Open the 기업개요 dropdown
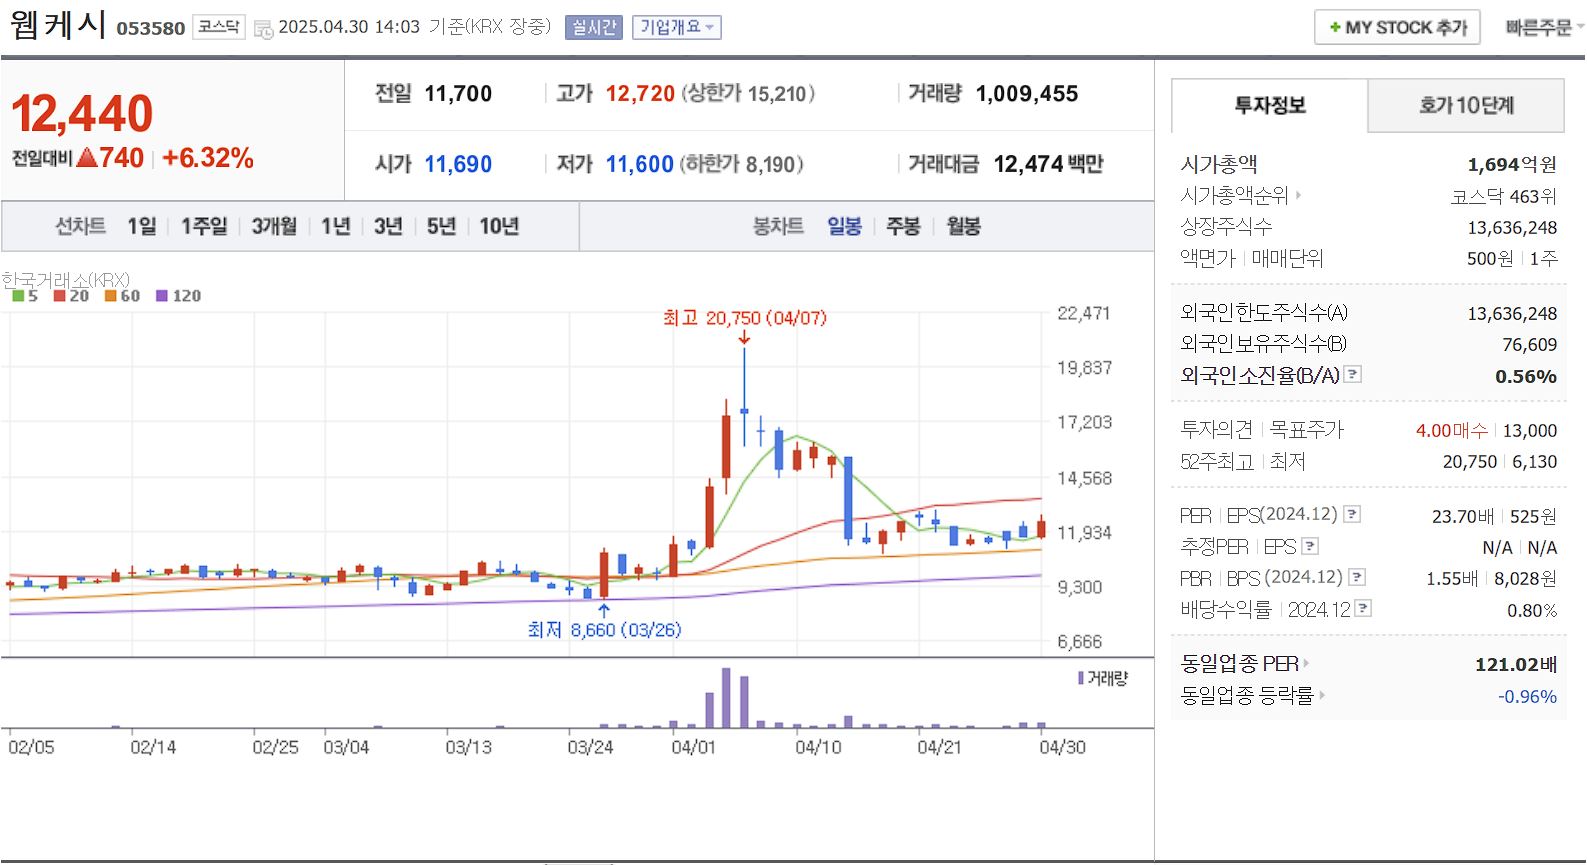This screenshot has width=1587, height=865. (x=676, y=28)
